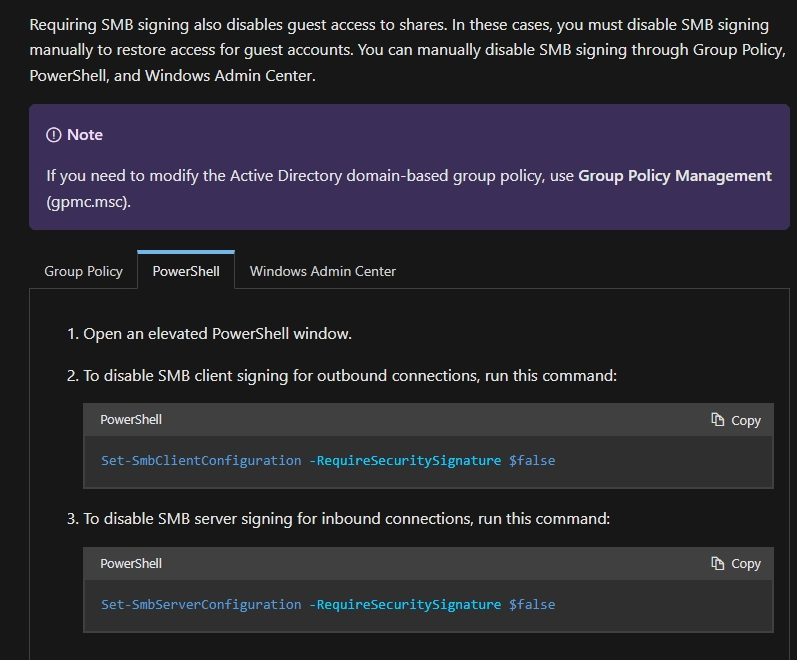Select the PowerShell tab
The width and height of the screenshot is (797, 660).
(x=186, y=271)
